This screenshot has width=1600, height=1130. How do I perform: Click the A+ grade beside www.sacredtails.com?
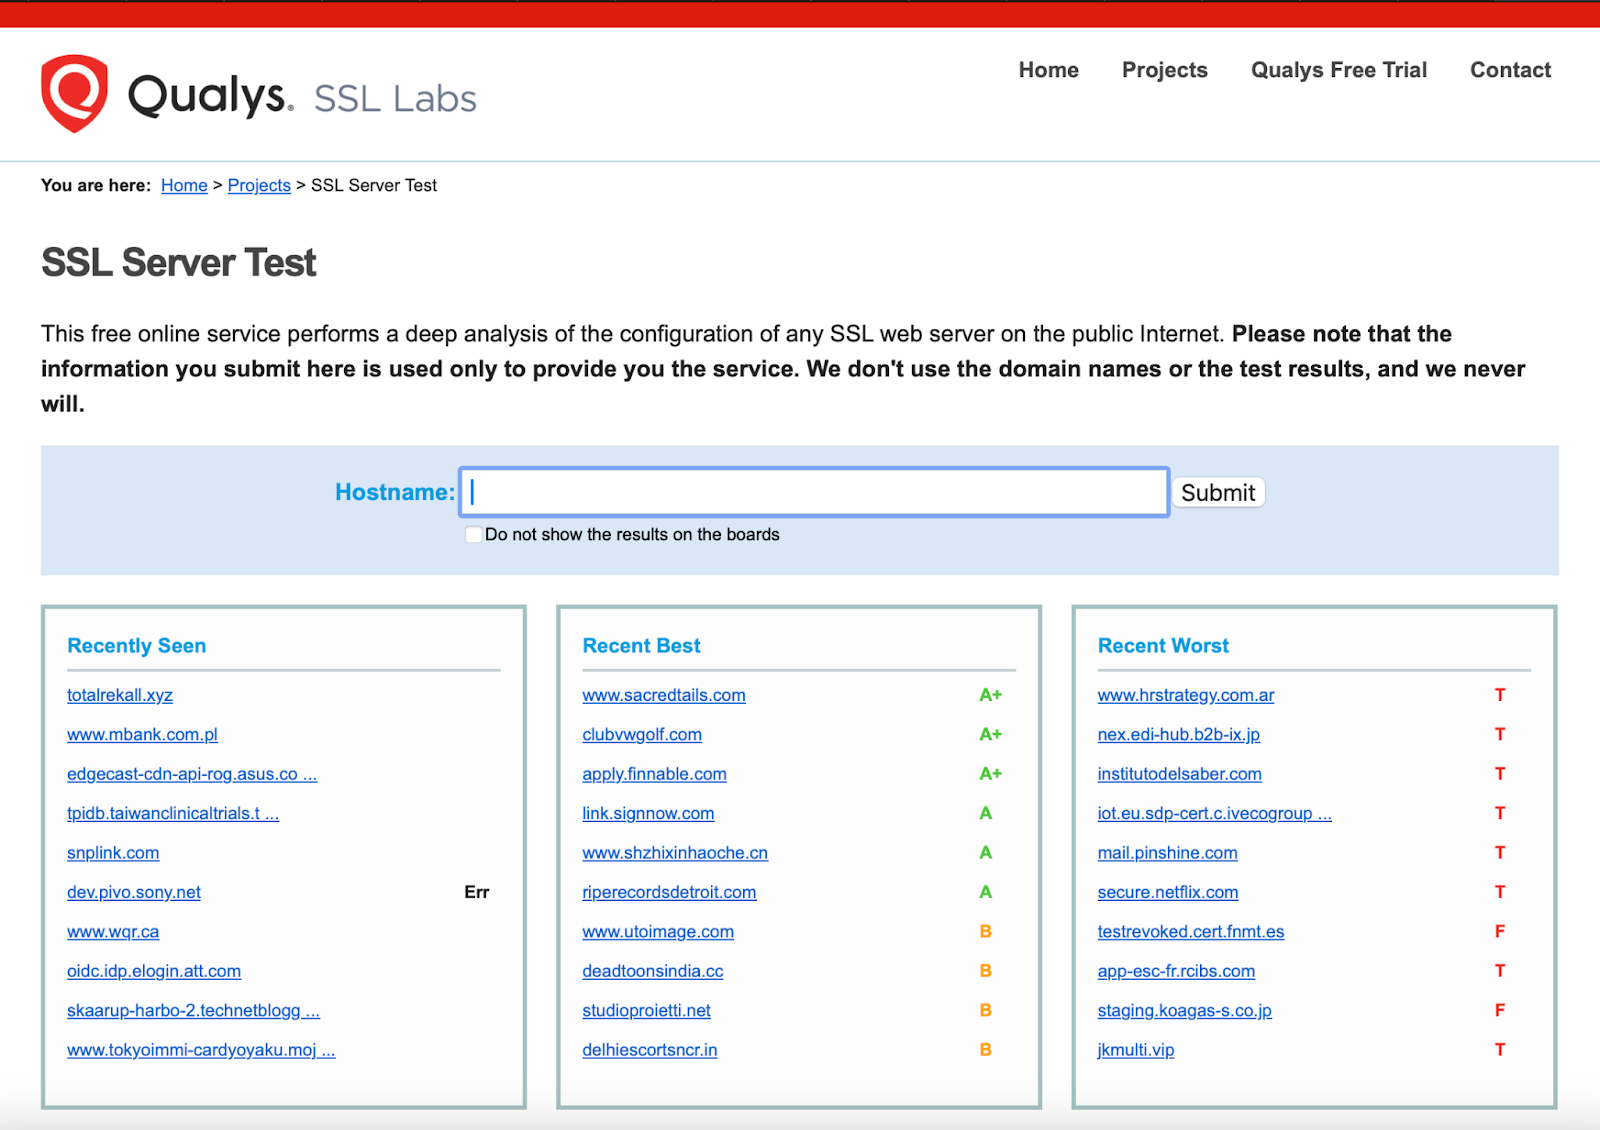(990, 695)
